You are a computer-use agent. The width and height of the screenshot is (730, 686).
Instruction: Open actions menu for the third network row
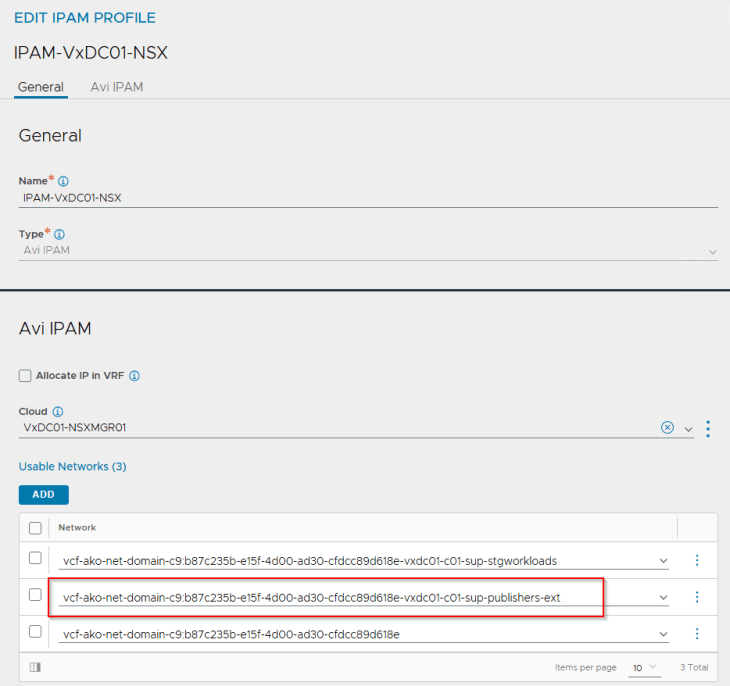(697, 633)
